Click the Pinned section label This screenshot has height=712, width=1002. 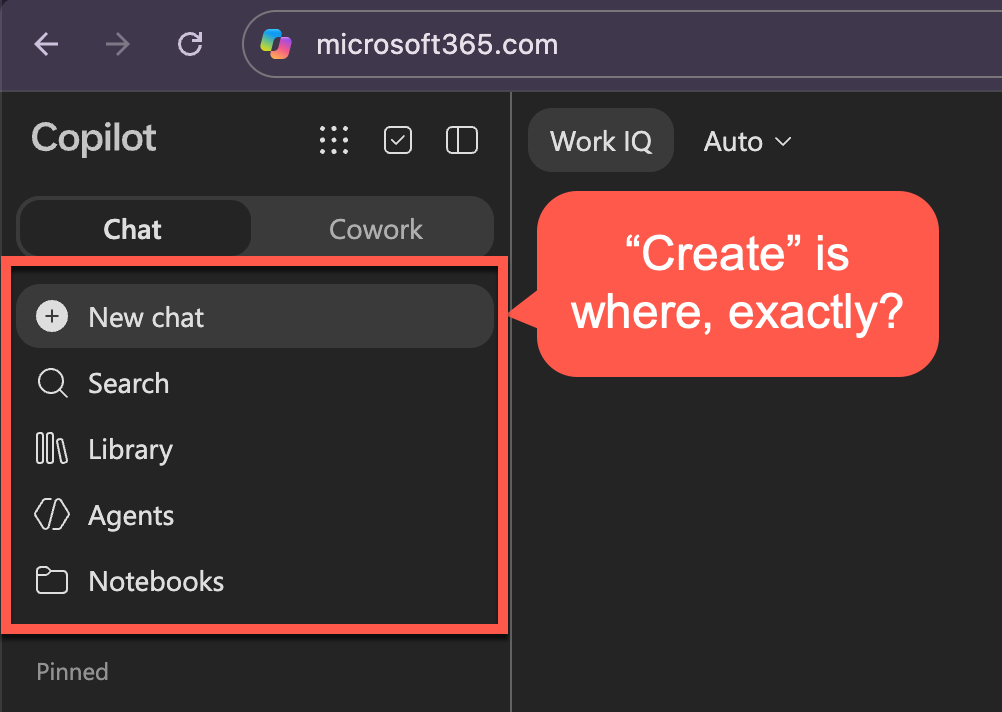[72, 672]
